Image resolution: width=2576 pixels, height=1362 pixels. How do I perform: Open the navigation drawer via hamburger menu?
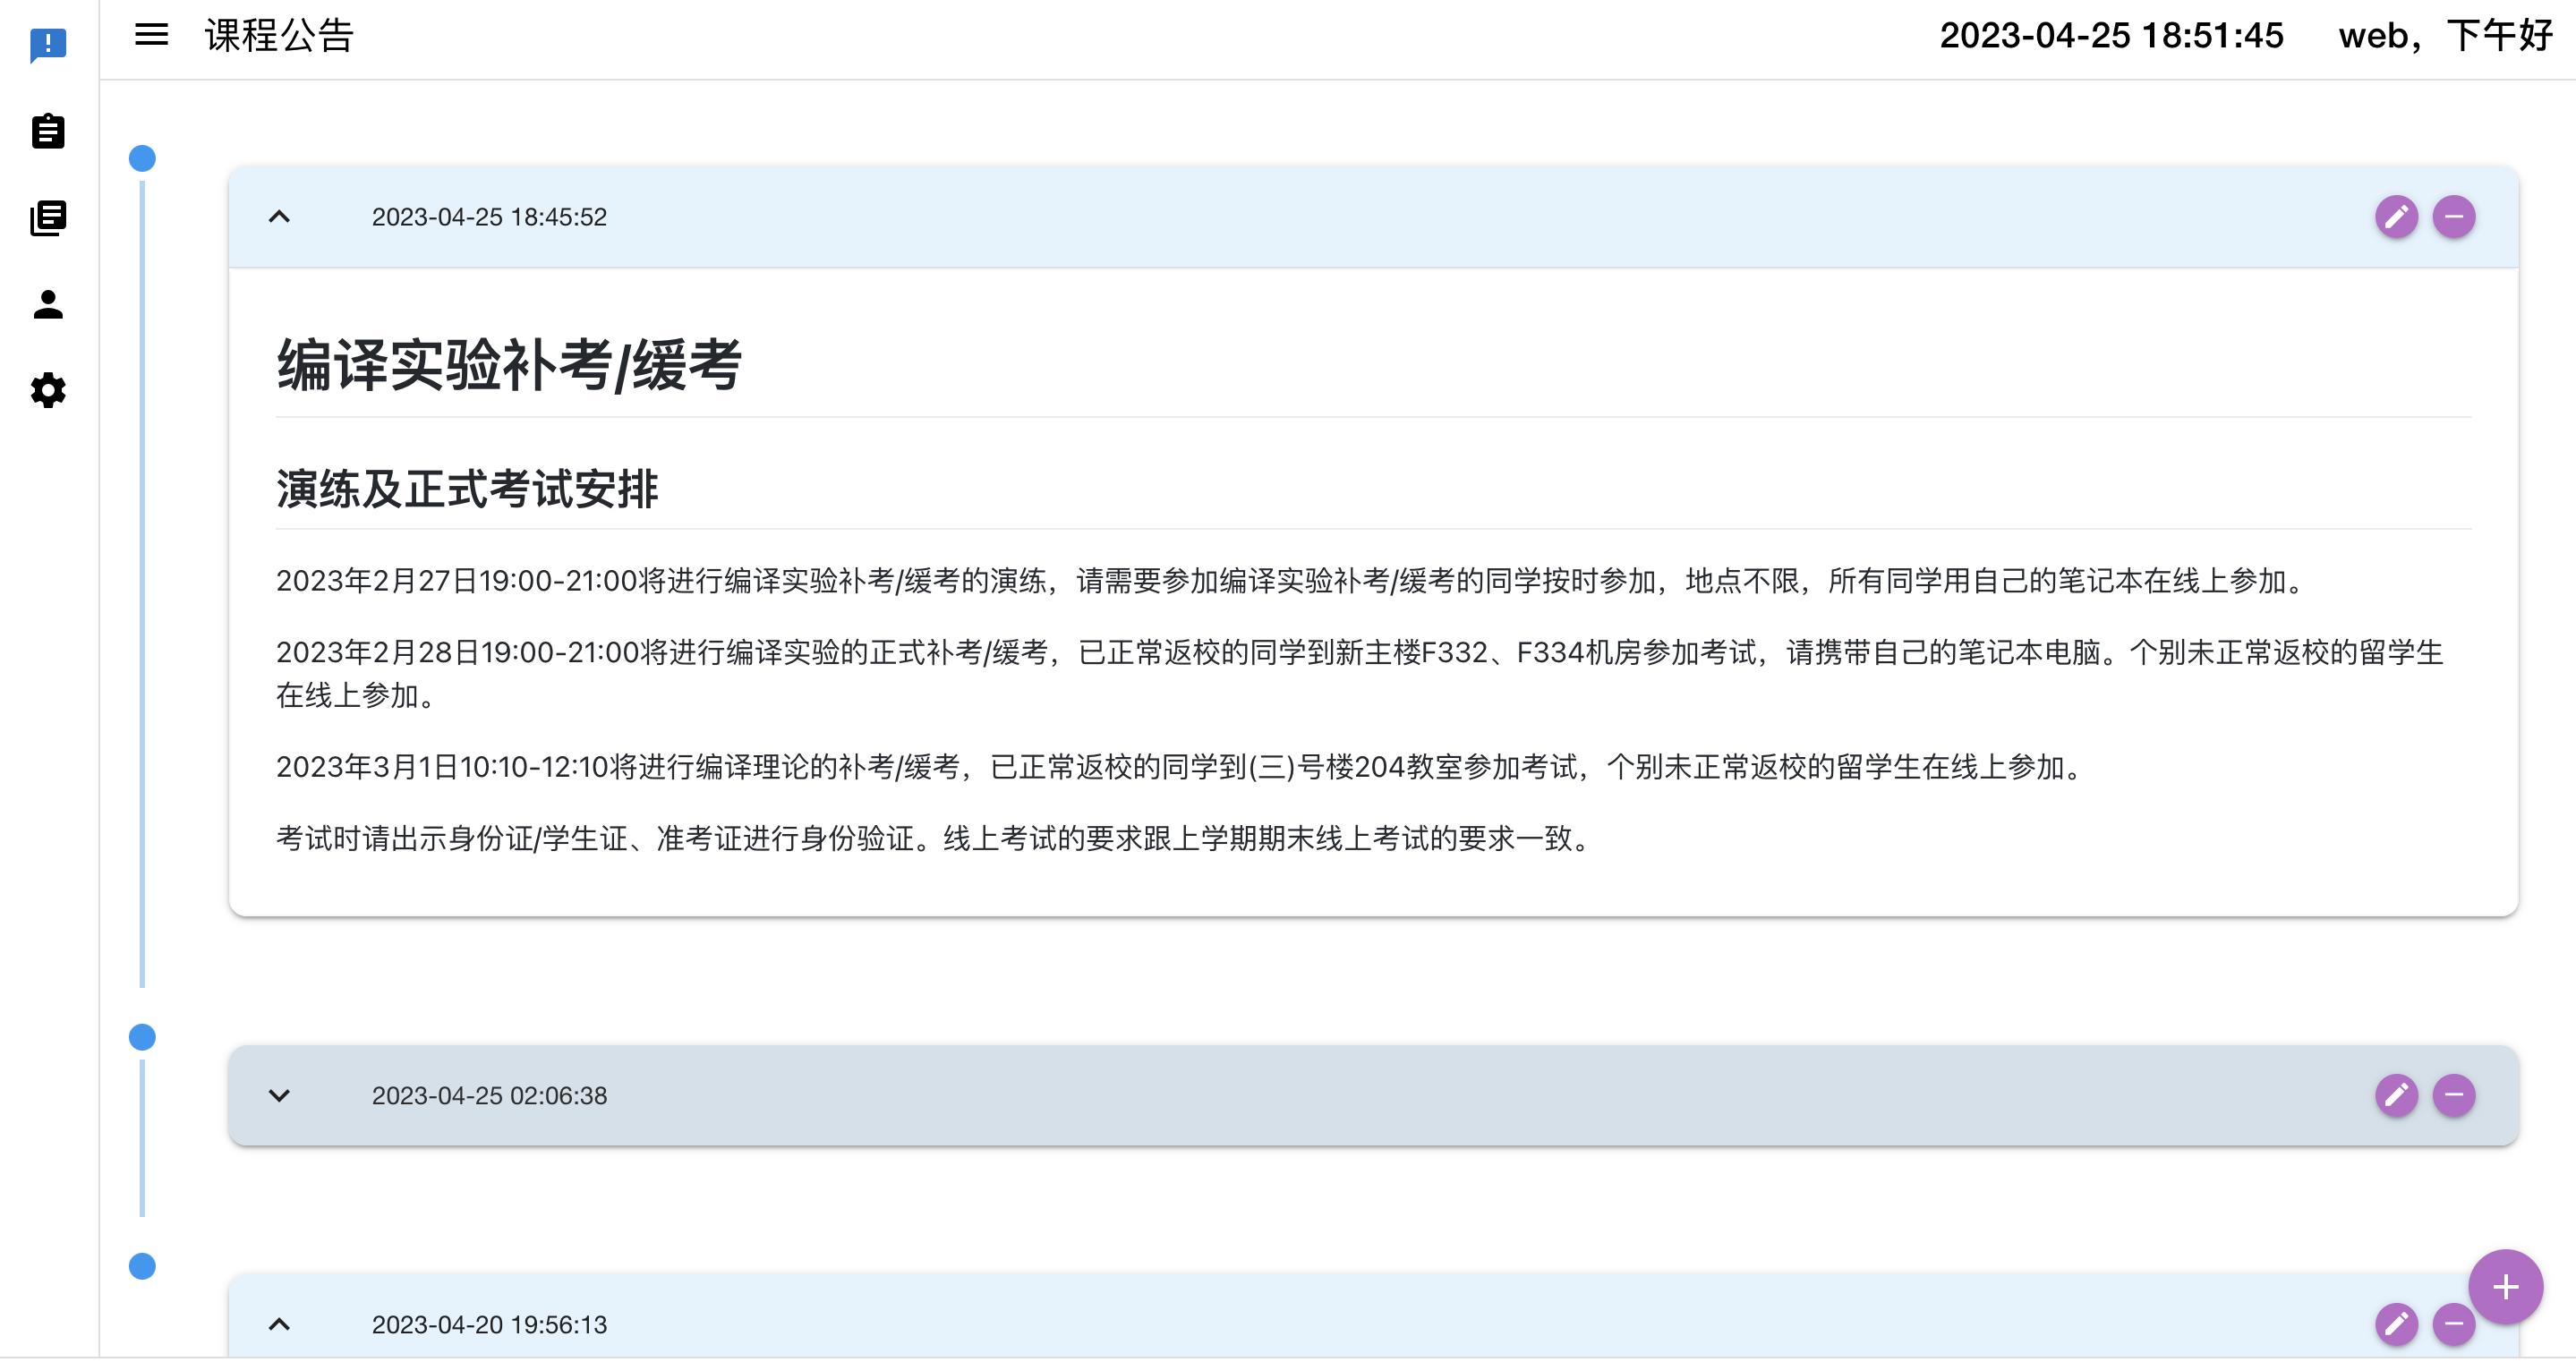click(x=151, y=35)
